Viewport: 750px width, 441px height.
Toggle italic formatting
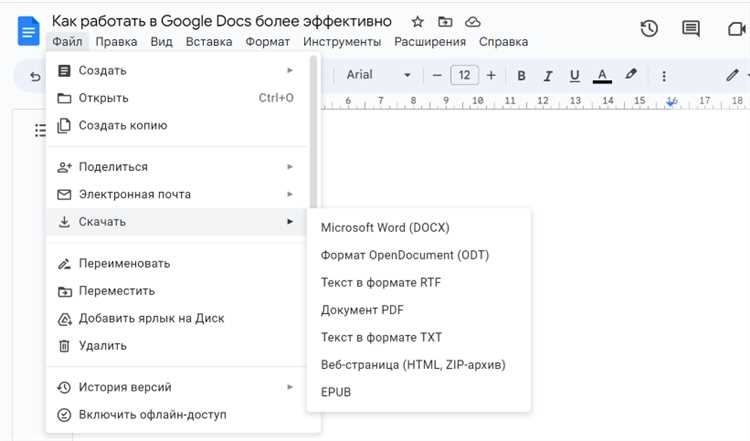point(548,76)
